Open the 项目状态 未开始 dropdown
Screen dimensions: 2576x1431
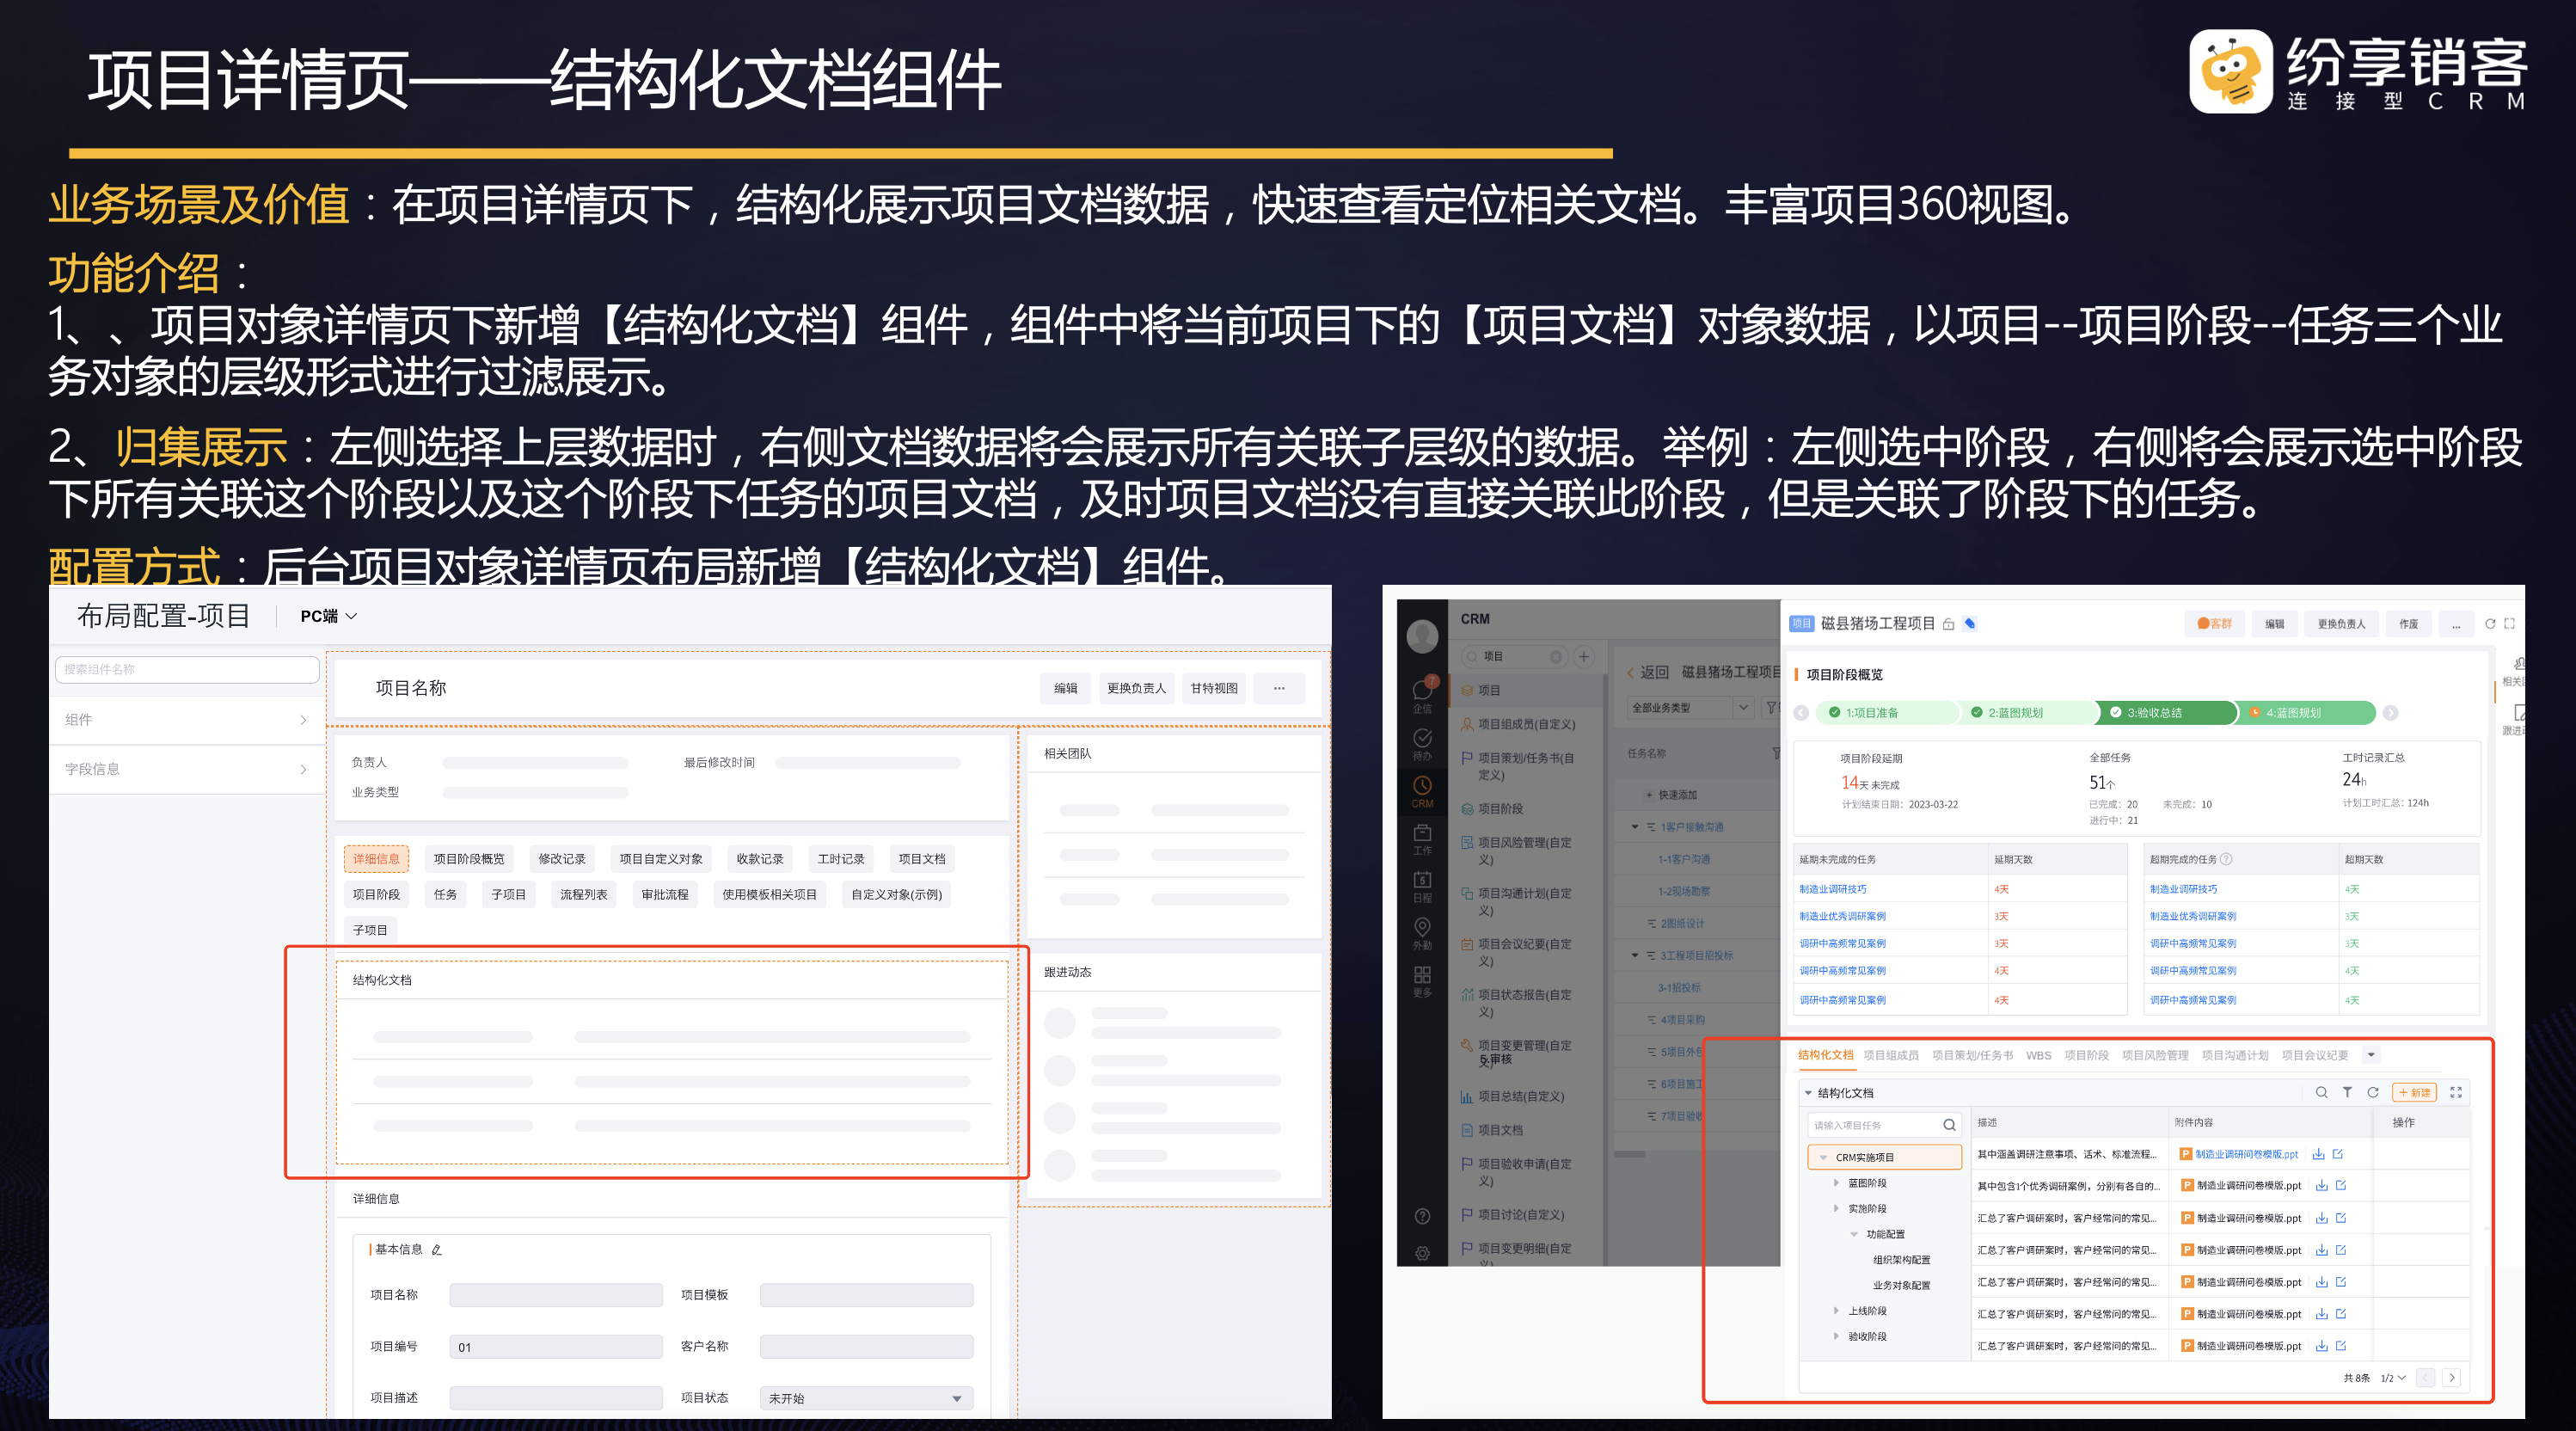coord(865,1398)
